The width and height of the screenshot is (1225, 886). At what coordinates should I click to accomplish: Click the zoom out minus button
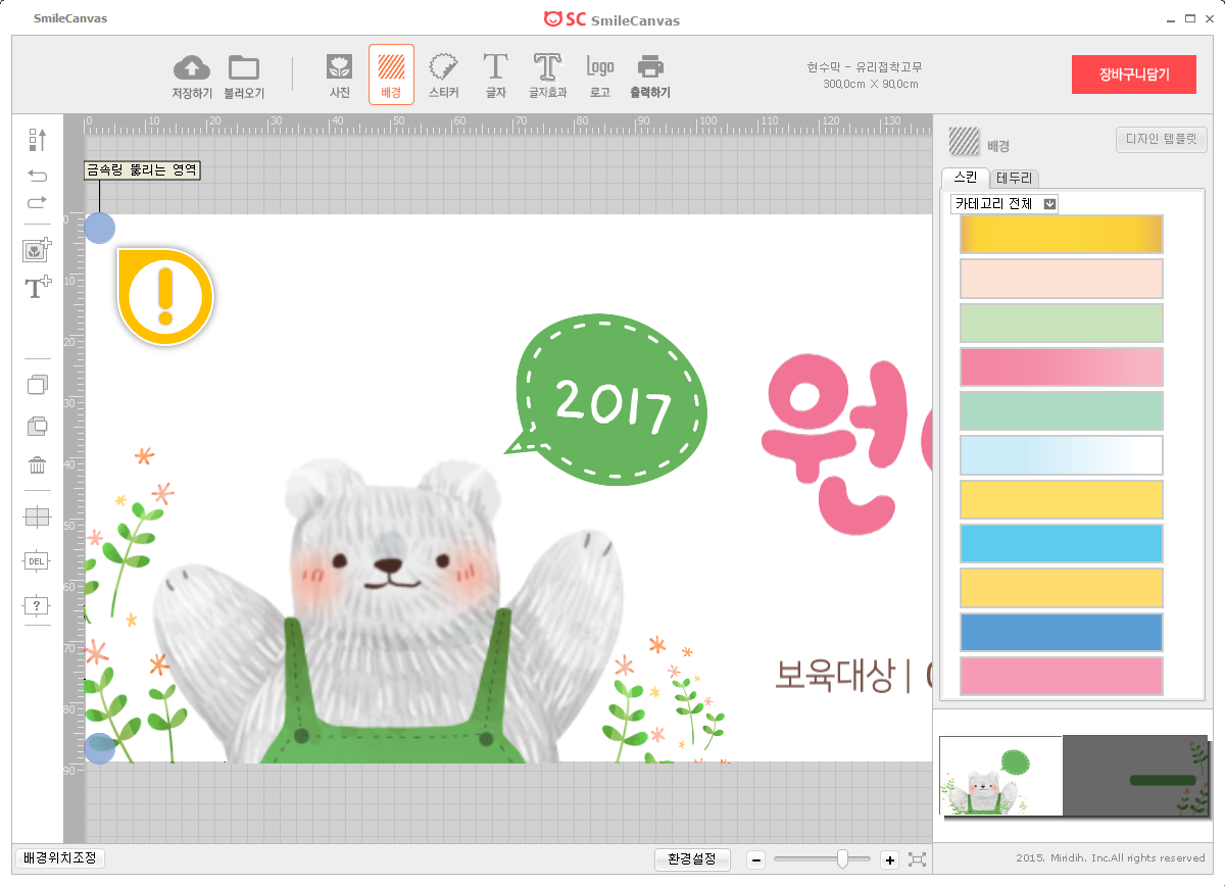pyautogui.click(x=757, y=860)
